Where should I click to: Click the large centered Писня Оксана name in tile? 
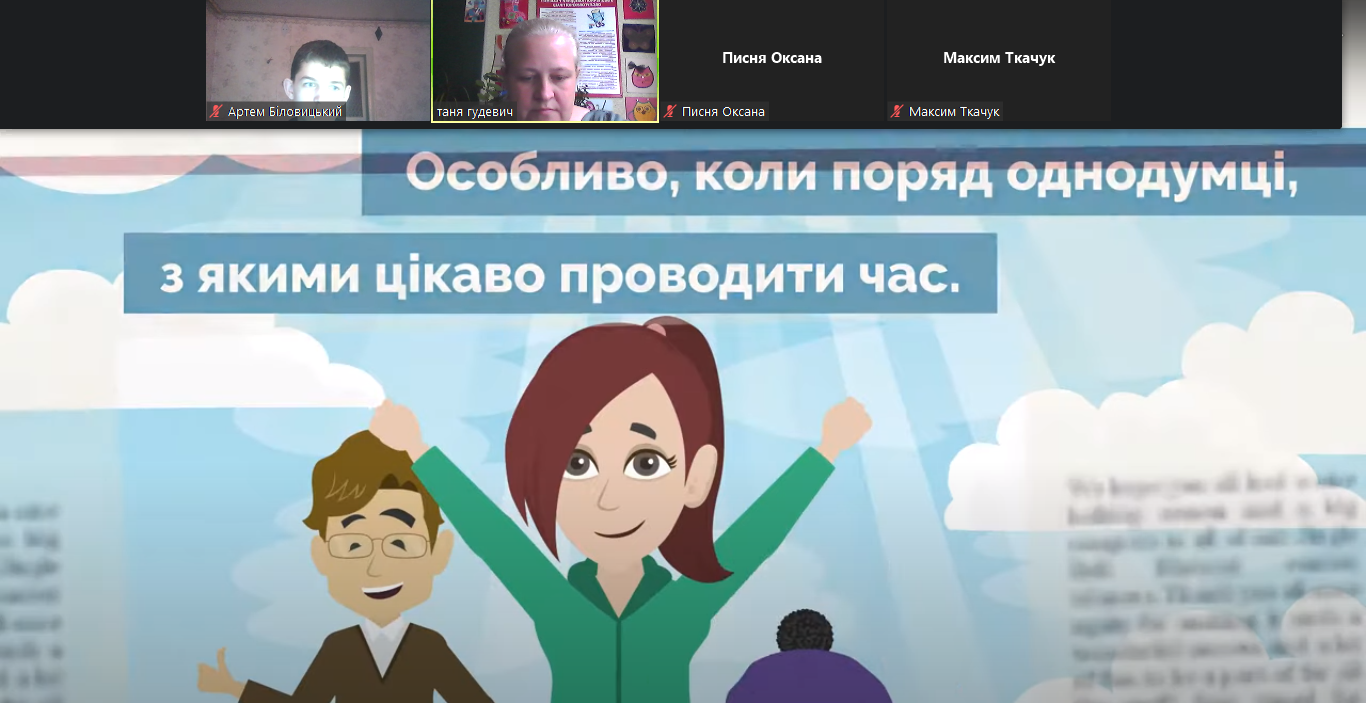[x=772, y=58]
